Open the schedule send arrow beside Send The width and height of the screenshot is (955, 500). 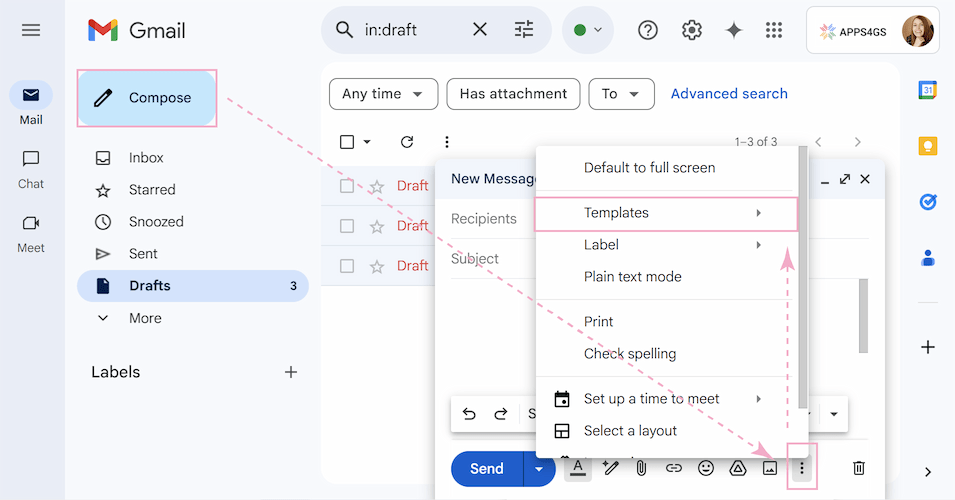point(539,469)
